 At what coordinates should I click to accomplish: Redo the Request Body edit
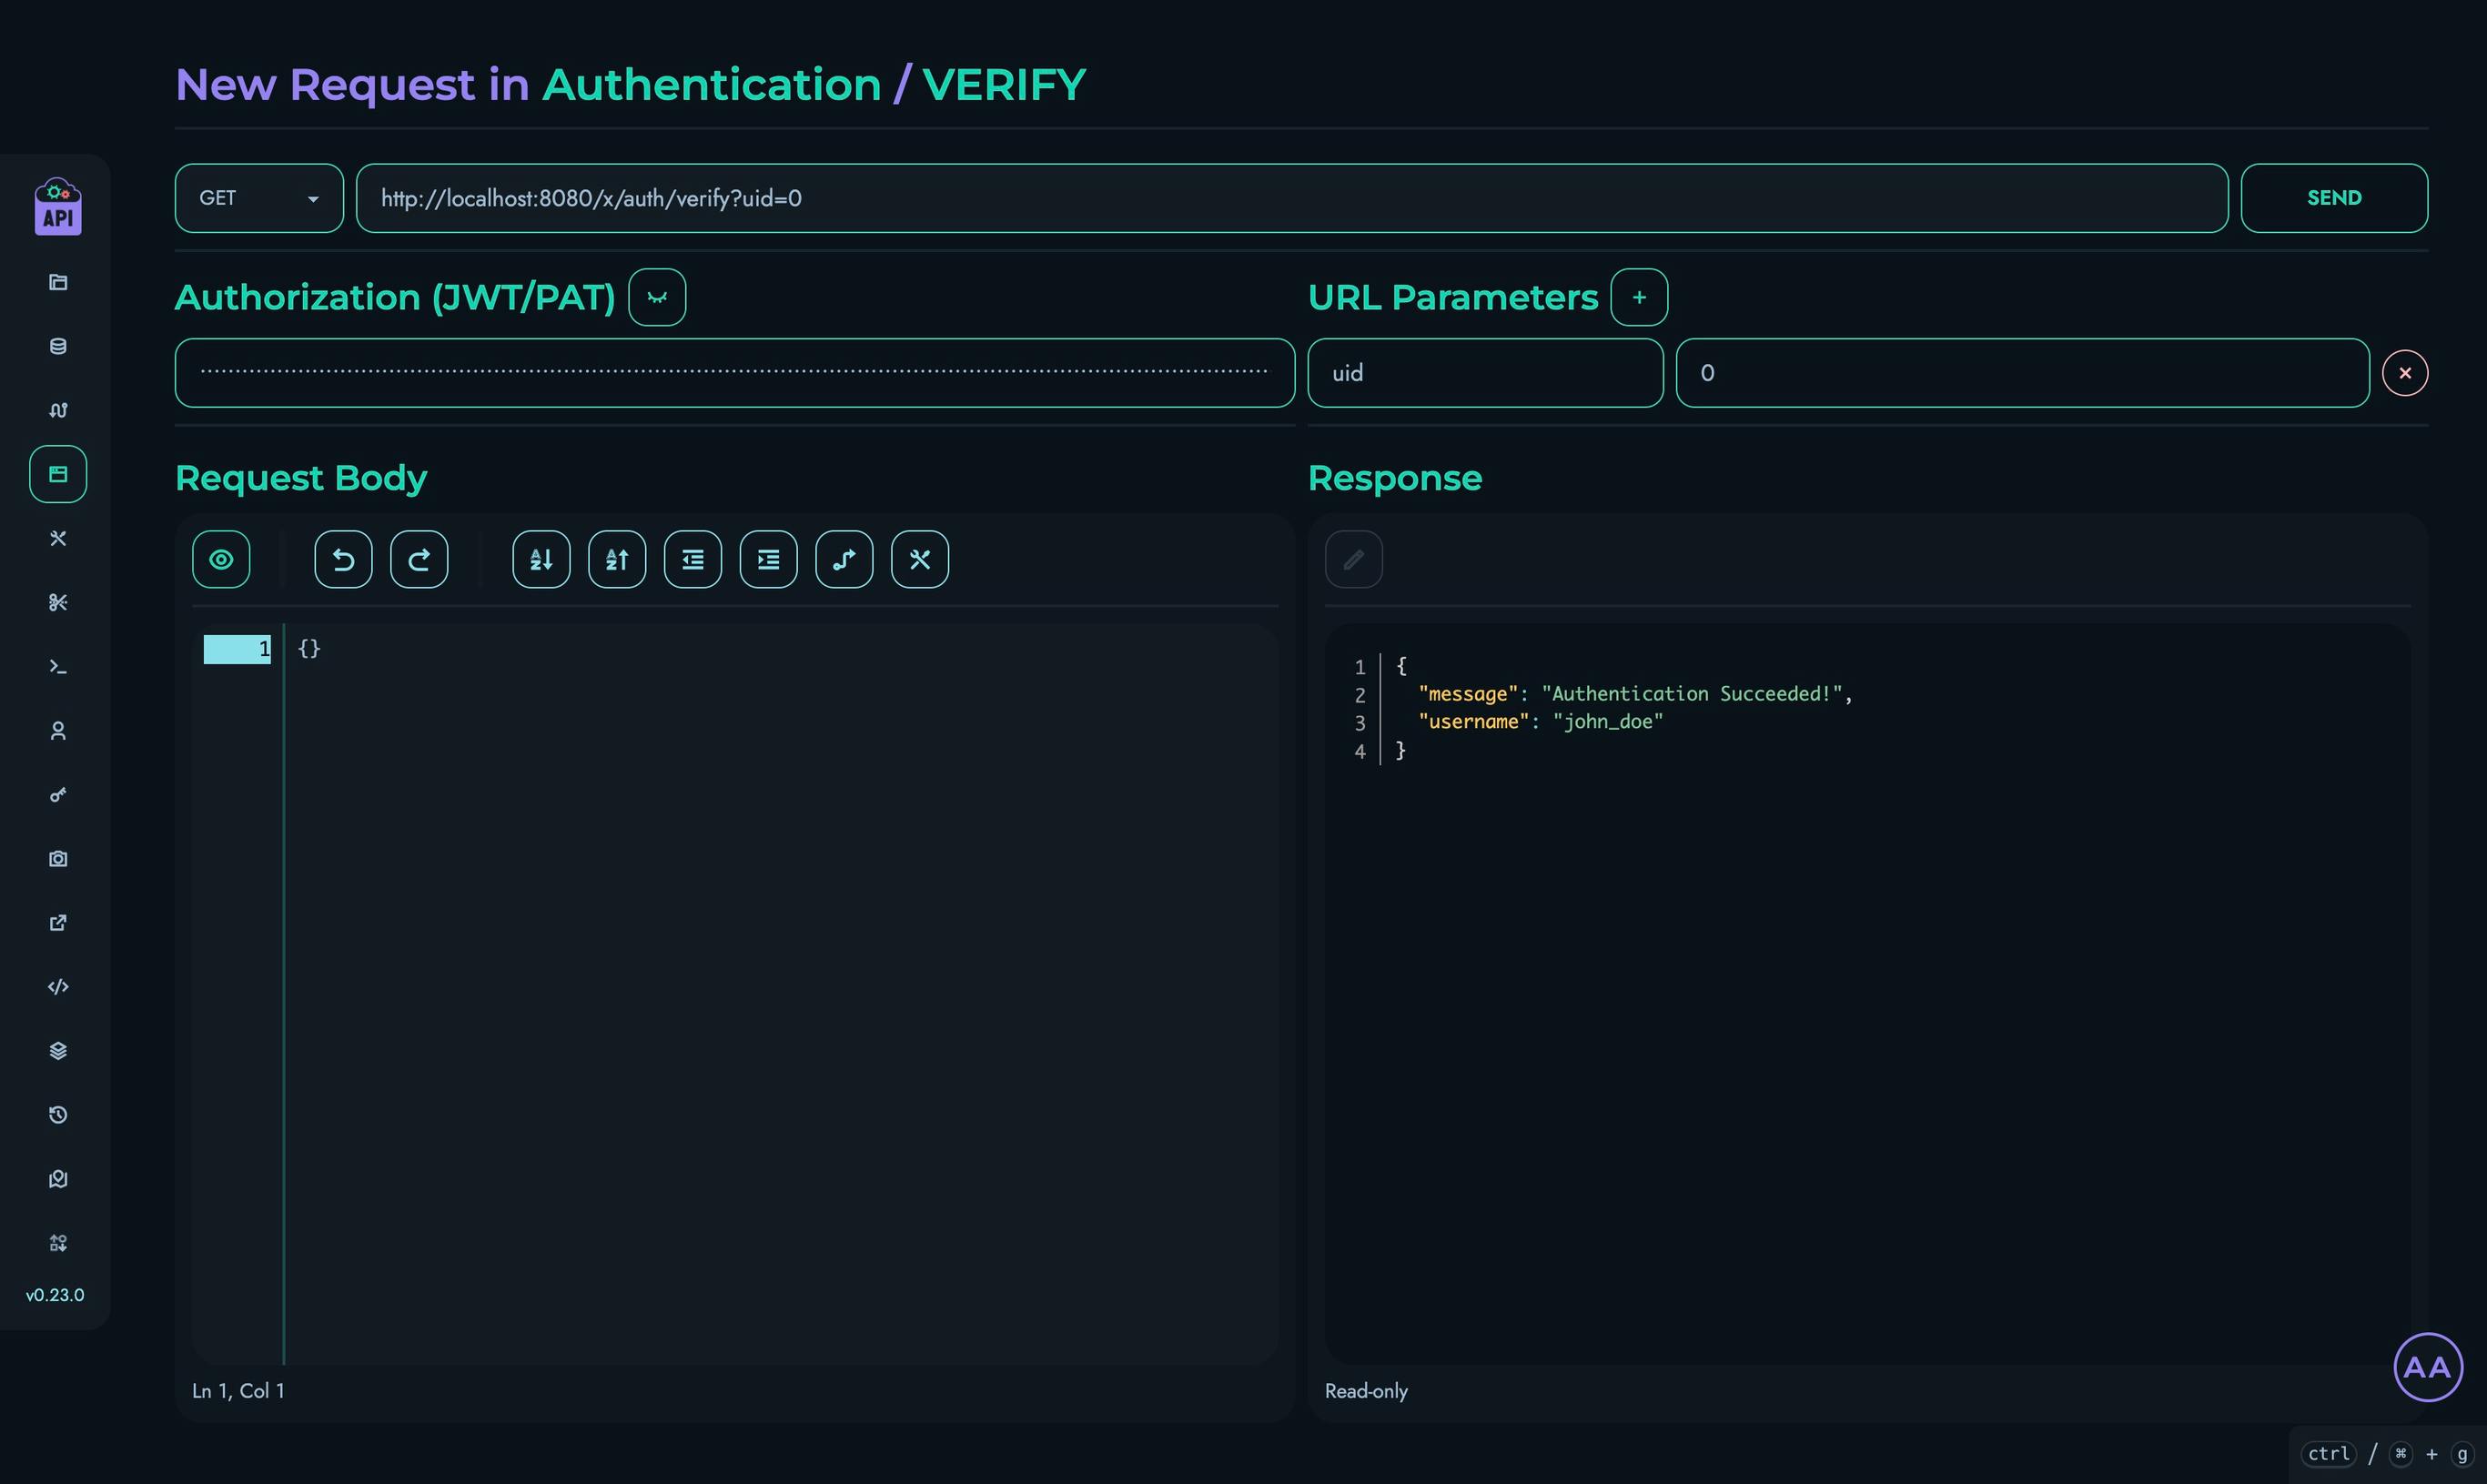click(x=419, y=559)
